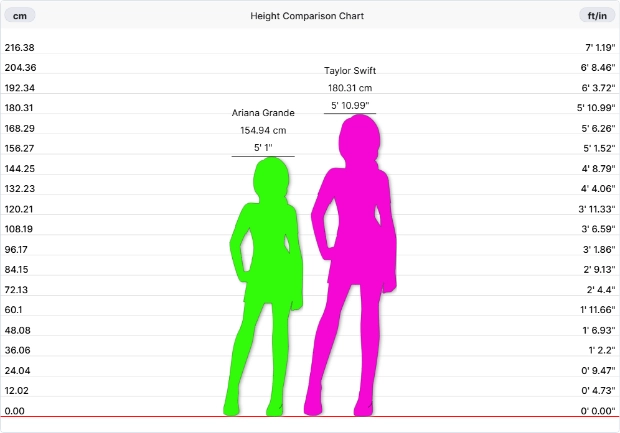Image resolution: width=620 pixels, height=433 pixels.
Task: Click 5' 10.99" label above magenta silhouette
Action: click(x=350, y=105)
